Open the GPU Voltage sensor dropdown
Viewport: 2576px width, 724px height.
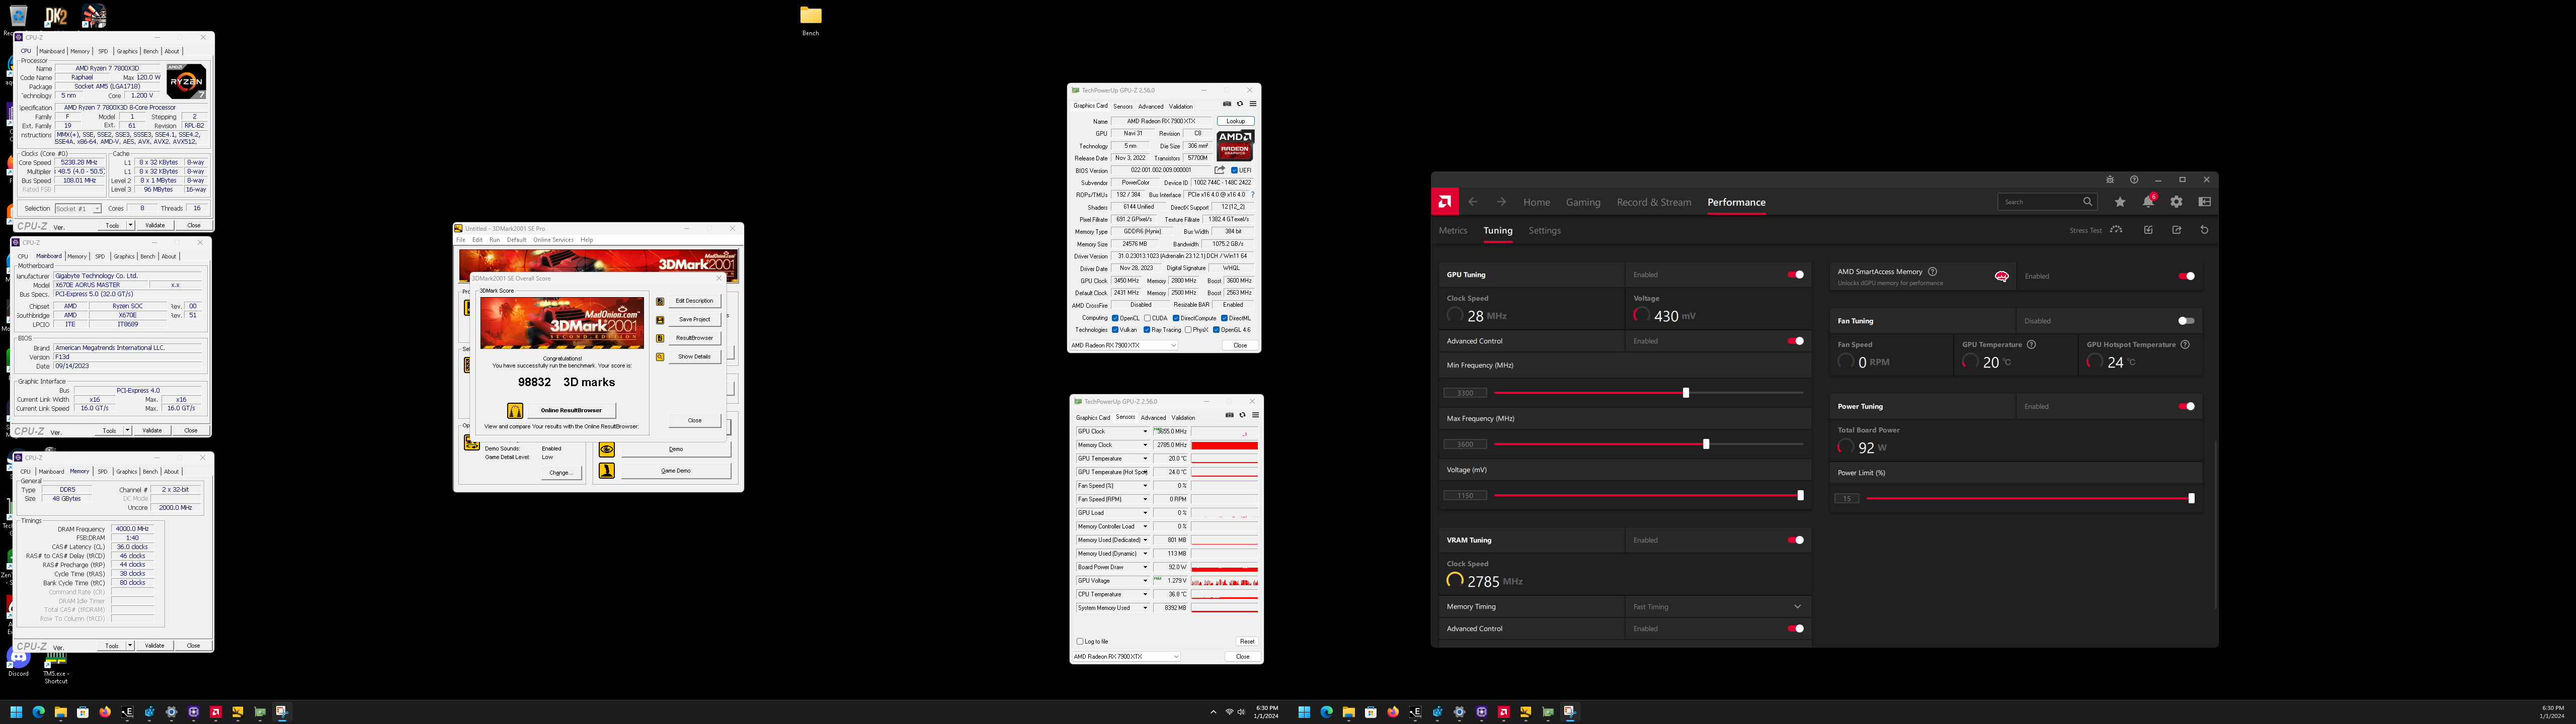(x=1145, y=581)
